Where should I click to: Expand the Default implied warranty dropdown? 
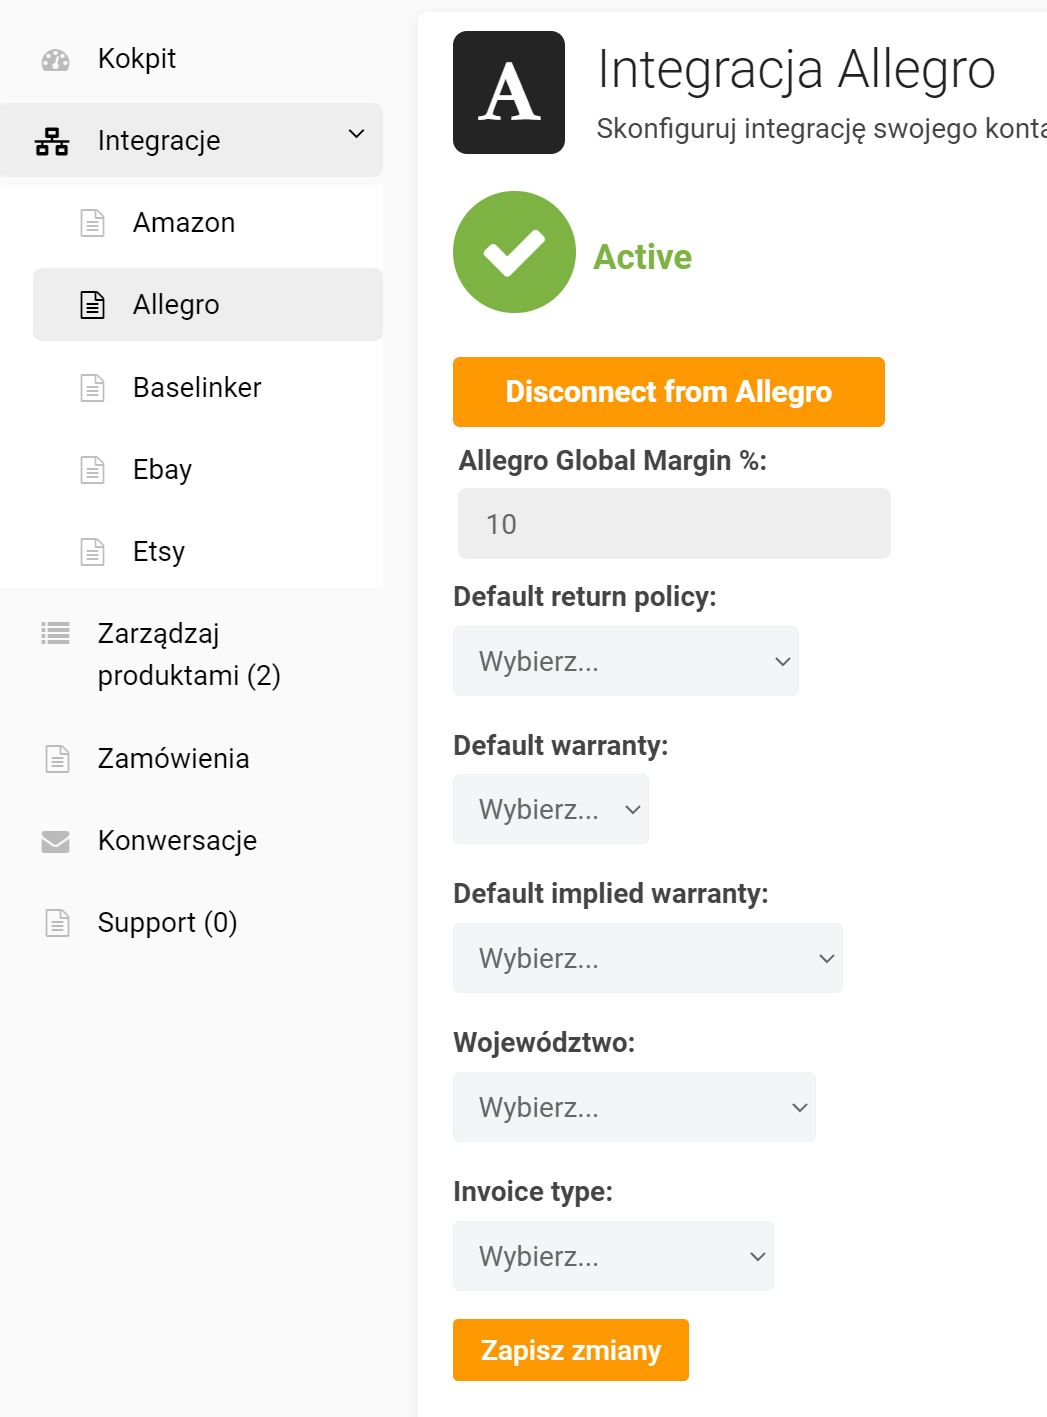647,958
